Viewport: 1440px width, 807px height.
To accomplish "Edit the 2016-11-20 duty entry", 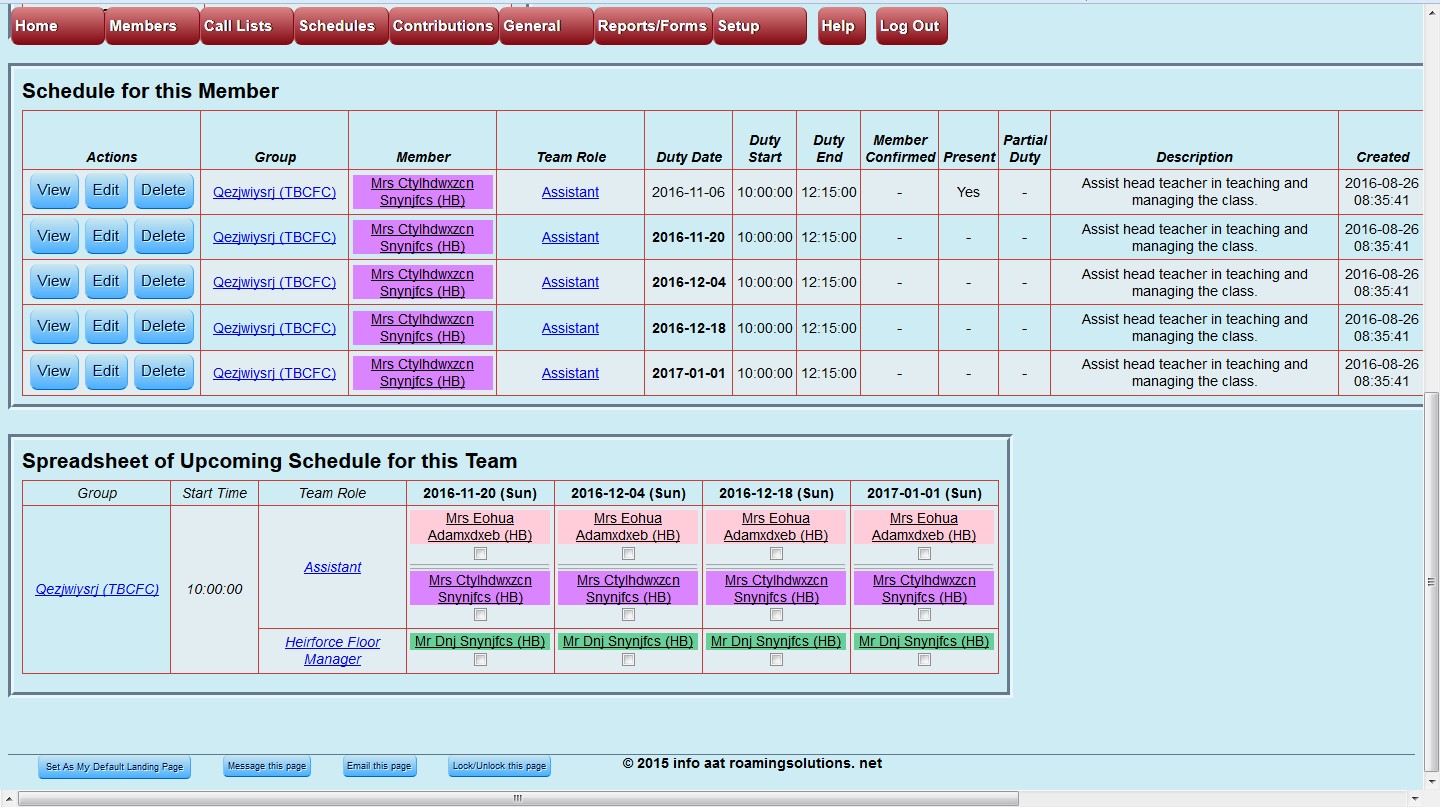I will point(106,236).
